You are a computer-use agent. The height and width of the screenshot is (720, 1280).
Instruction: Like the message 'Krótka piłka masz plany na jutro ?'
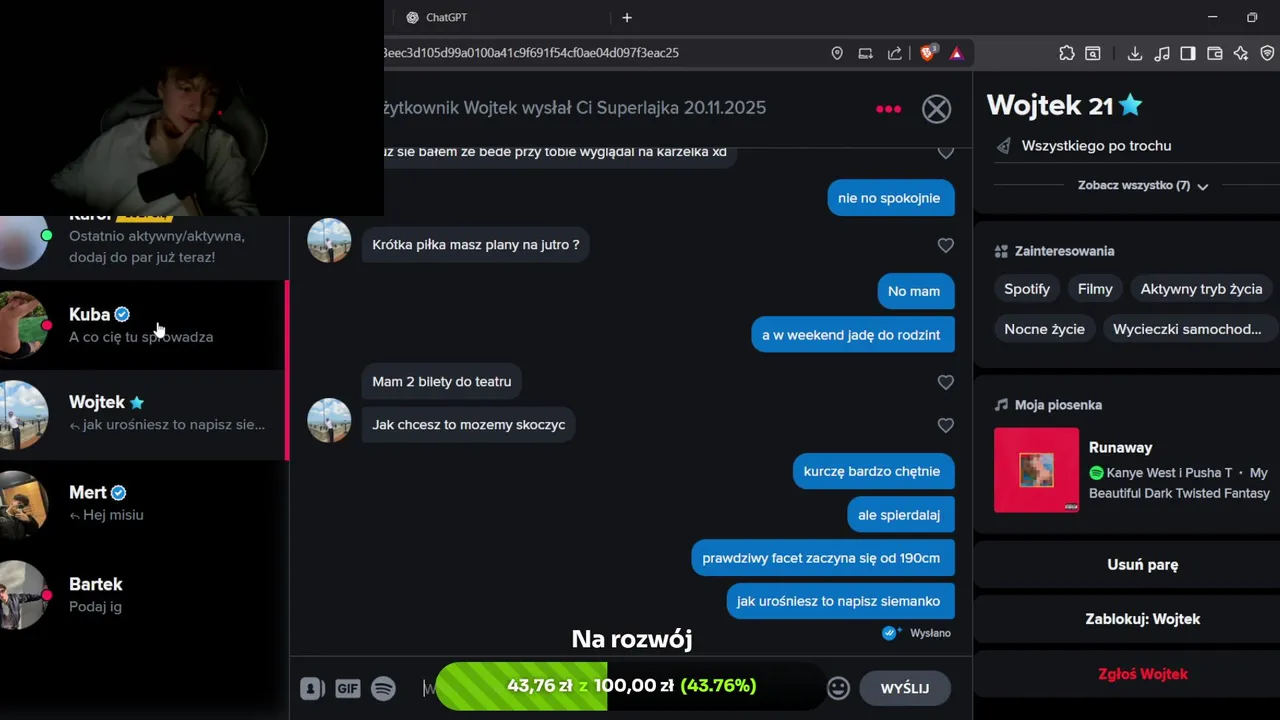tap(945, 245)
